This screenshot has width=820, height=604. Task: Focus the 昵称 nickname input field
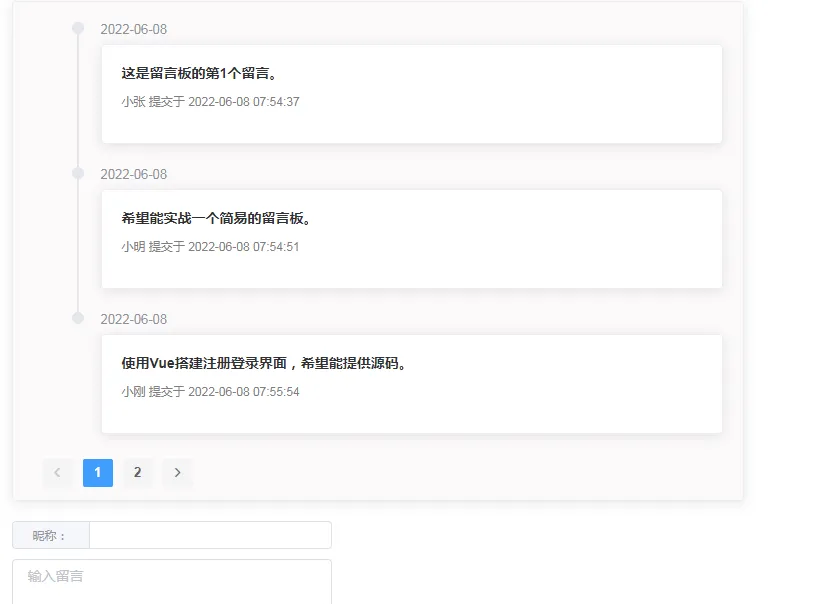coord(210,535)
